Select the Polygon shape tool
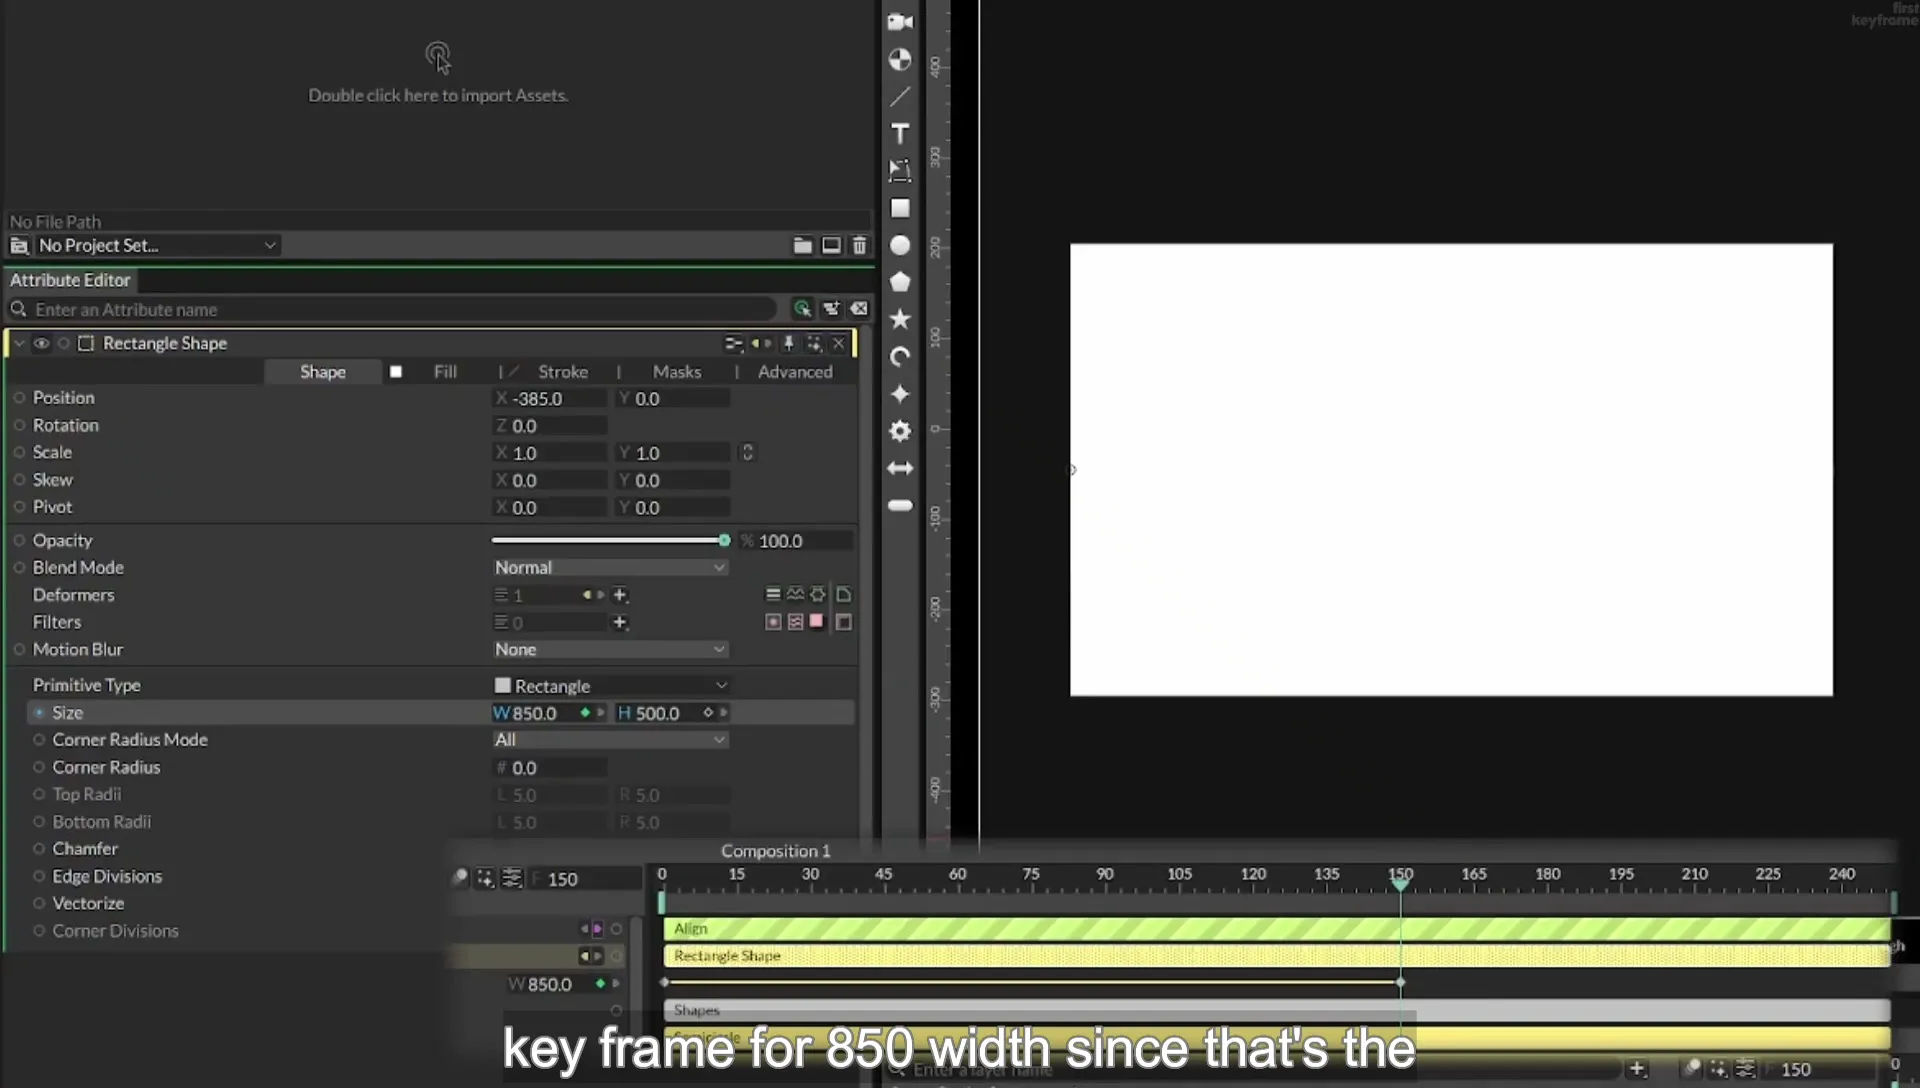This screenshot has height=1088, width=1920. point(900,282)
